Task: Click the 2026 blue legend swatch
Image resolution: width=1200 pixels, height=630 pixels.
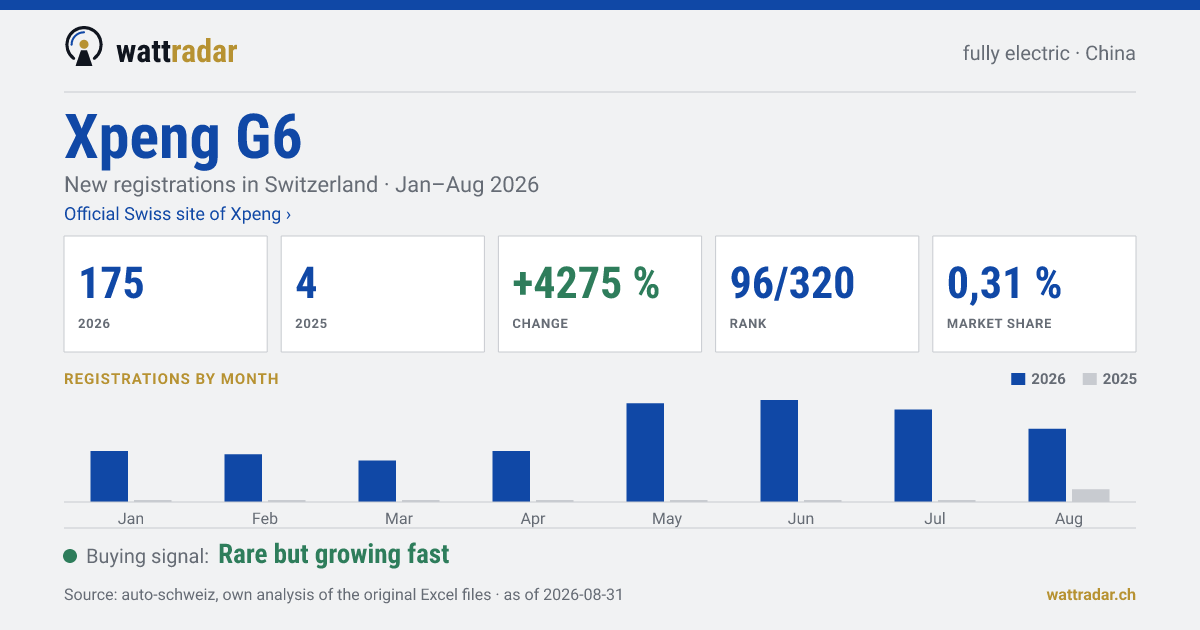Action: (1019, 379)
